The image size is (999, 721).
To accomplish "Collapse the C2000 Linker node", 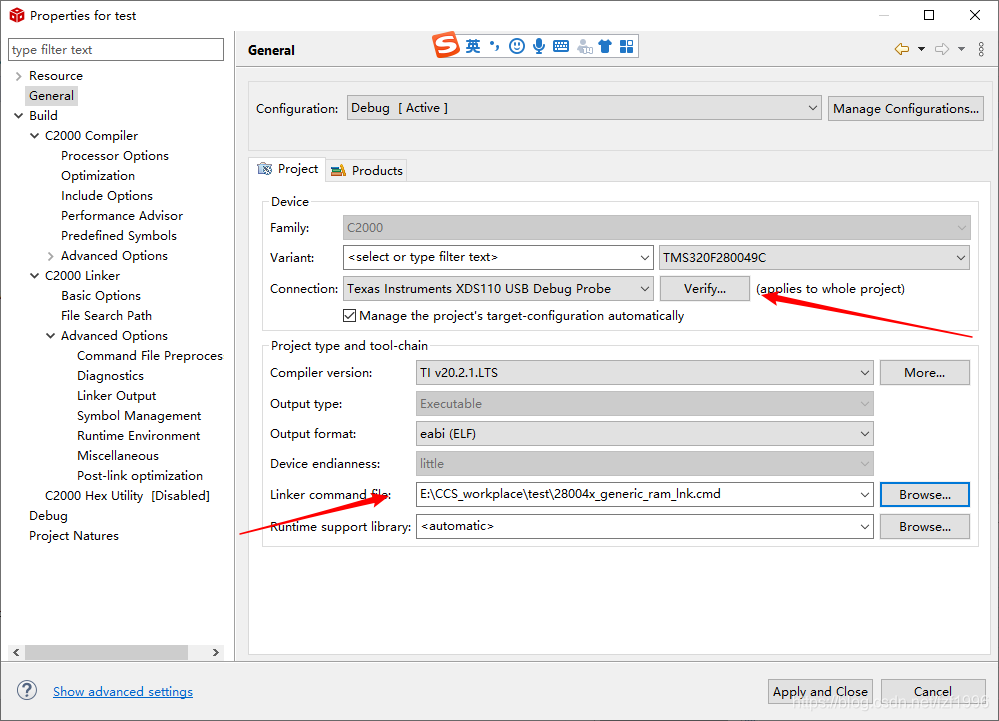I will [34, 276].
